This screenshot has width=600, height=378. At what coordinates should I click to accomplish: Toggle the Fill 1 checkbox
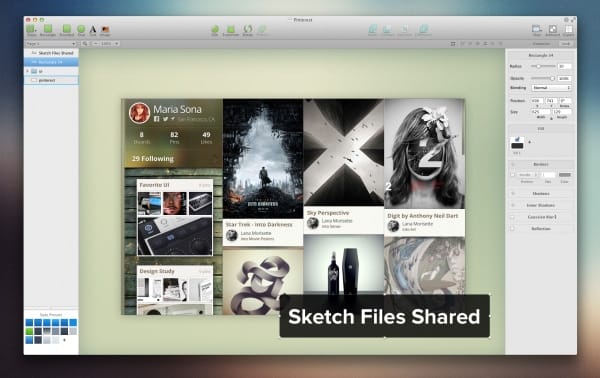pos(517,139)
